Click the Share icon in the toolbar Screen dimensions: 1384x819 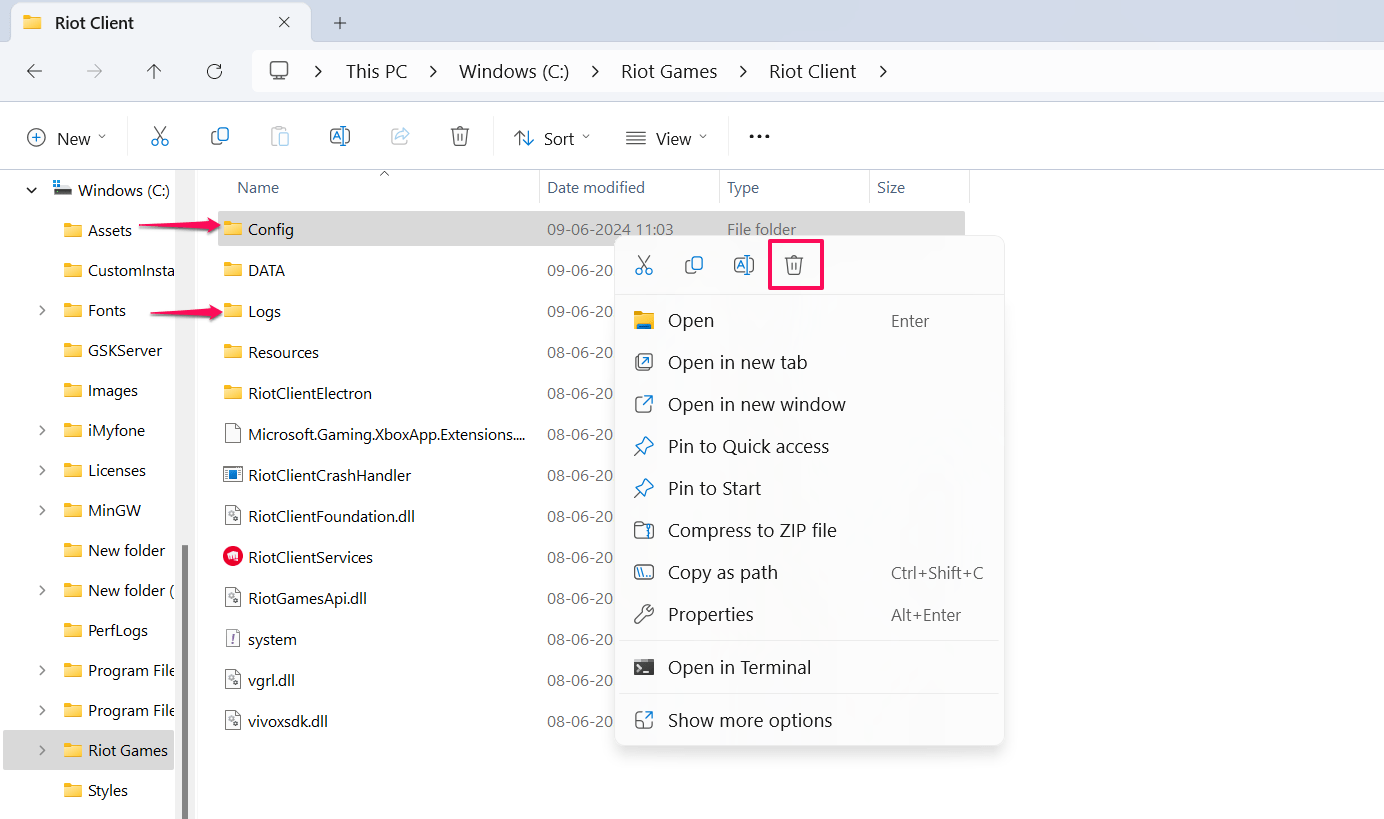point(400,137)
